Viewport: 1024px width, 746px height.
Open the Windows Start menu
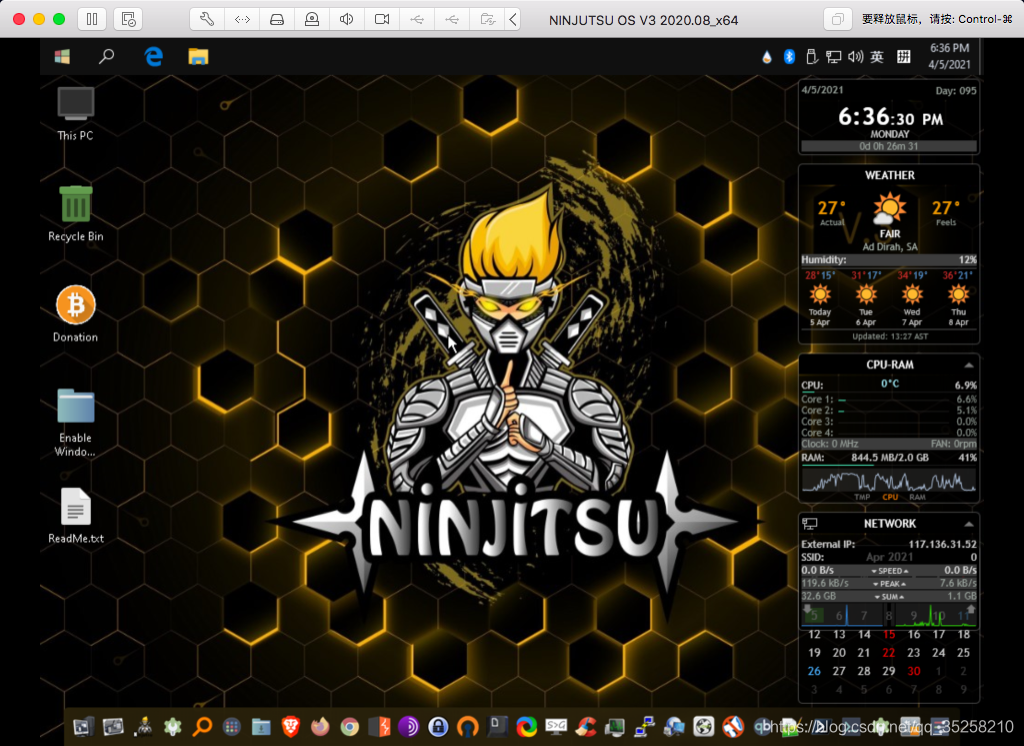[x=62, y=57]
